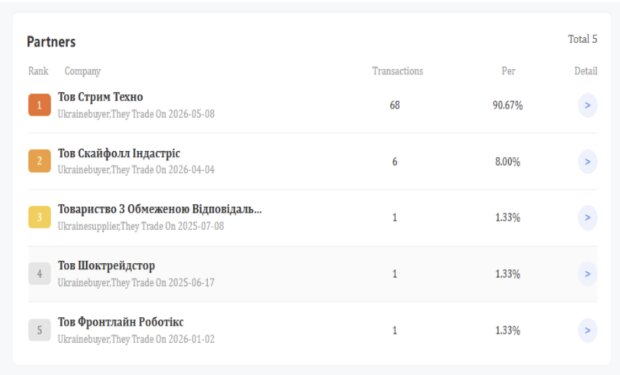Screen dimensions: 620x375
Task: Click the gray rank 4 badge
Action: click(40, 273)
